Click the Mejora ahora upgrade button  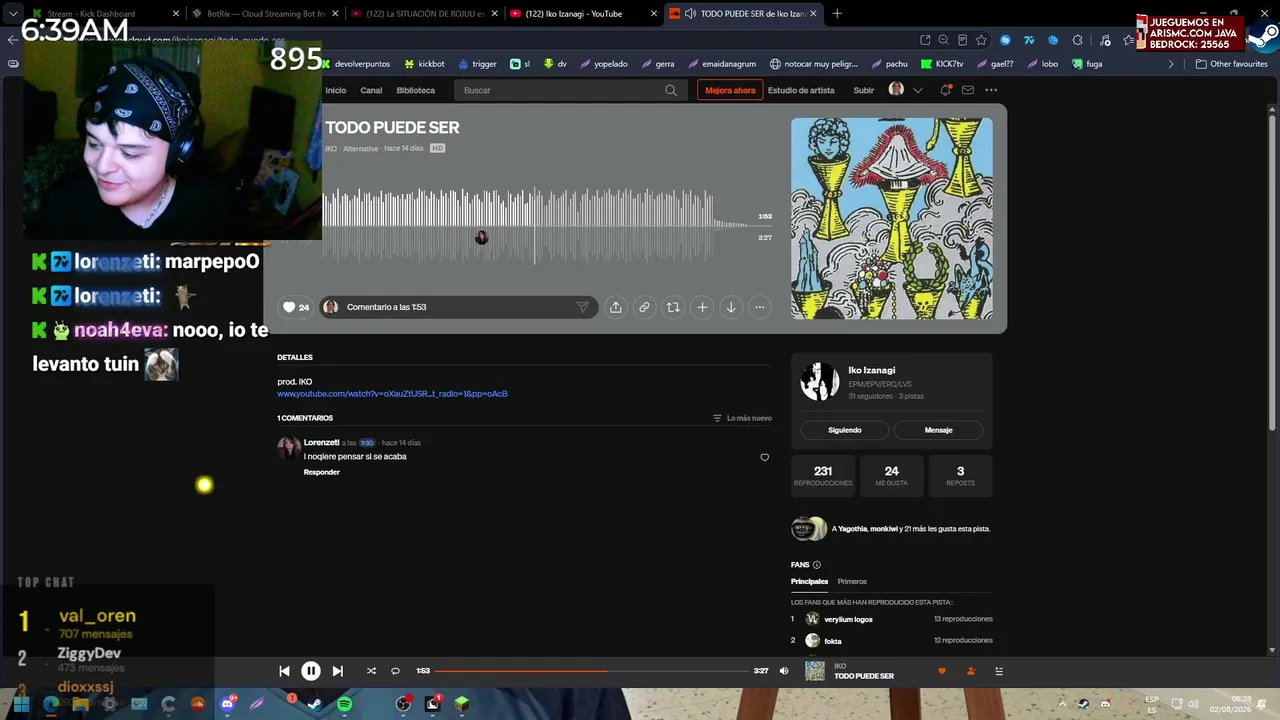tap(730, 90)
